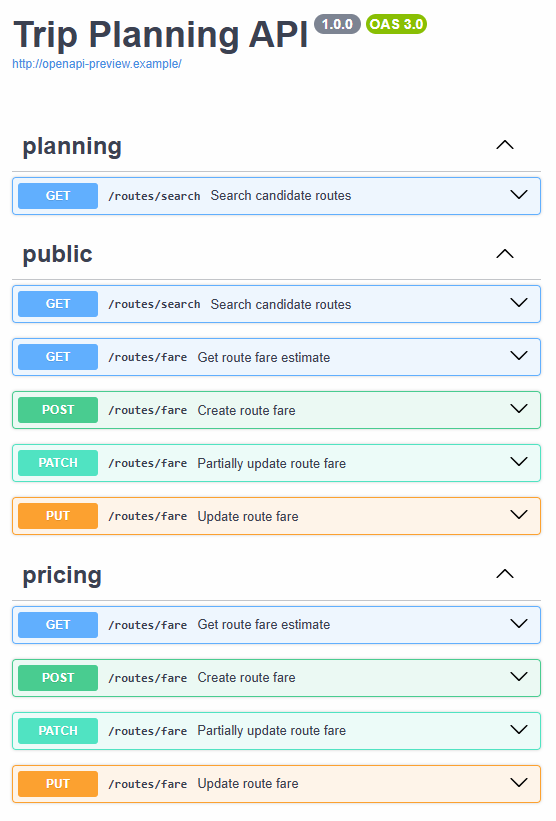Expand planning GET /routes/search row arrow
Viewport: 556px width, 821px height.
(x=519, y=195)
